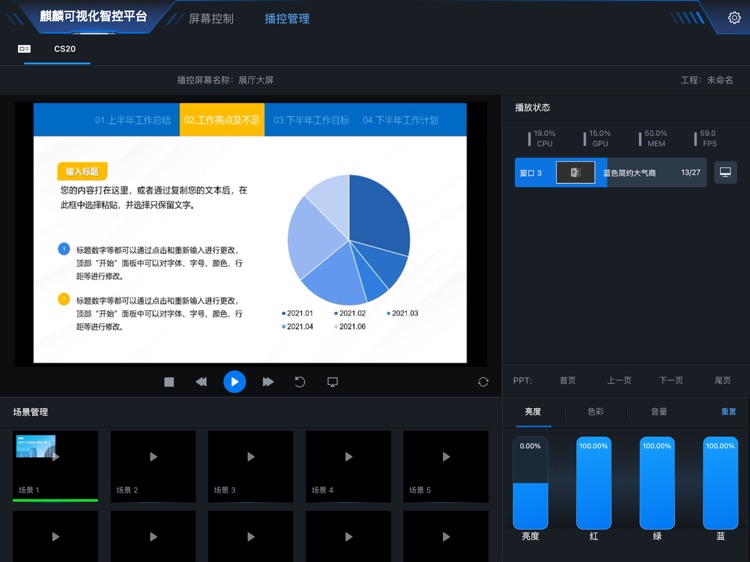The width and height of the screenshot is (750, 562).
Task: Click the CPU 19.0% indicator
Action: [x=541, y=138]
